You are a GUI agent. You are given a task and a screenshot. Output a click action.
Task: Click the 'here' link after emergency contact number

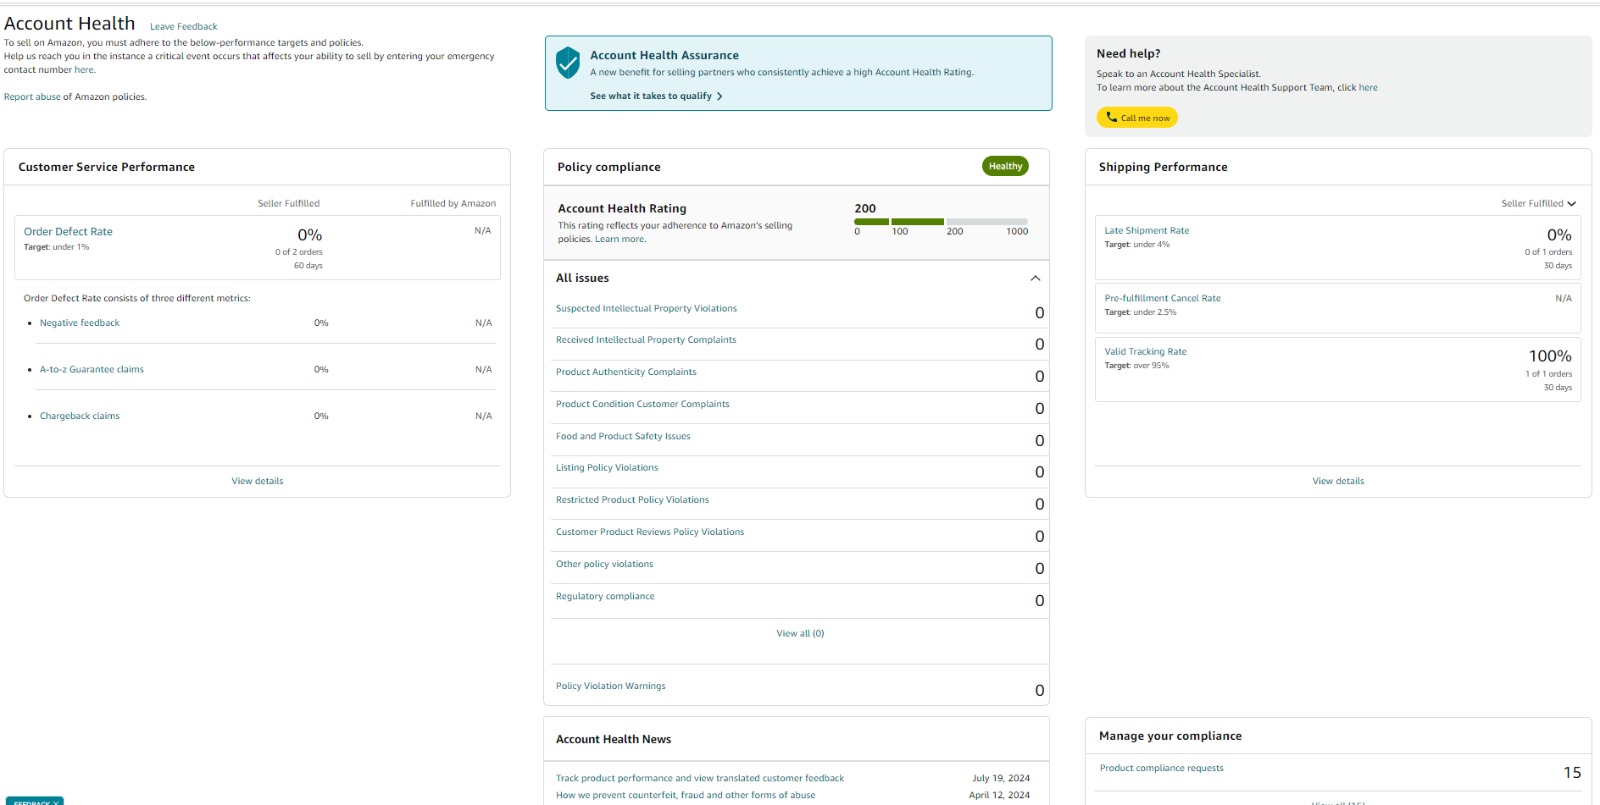tap(84, 70)
